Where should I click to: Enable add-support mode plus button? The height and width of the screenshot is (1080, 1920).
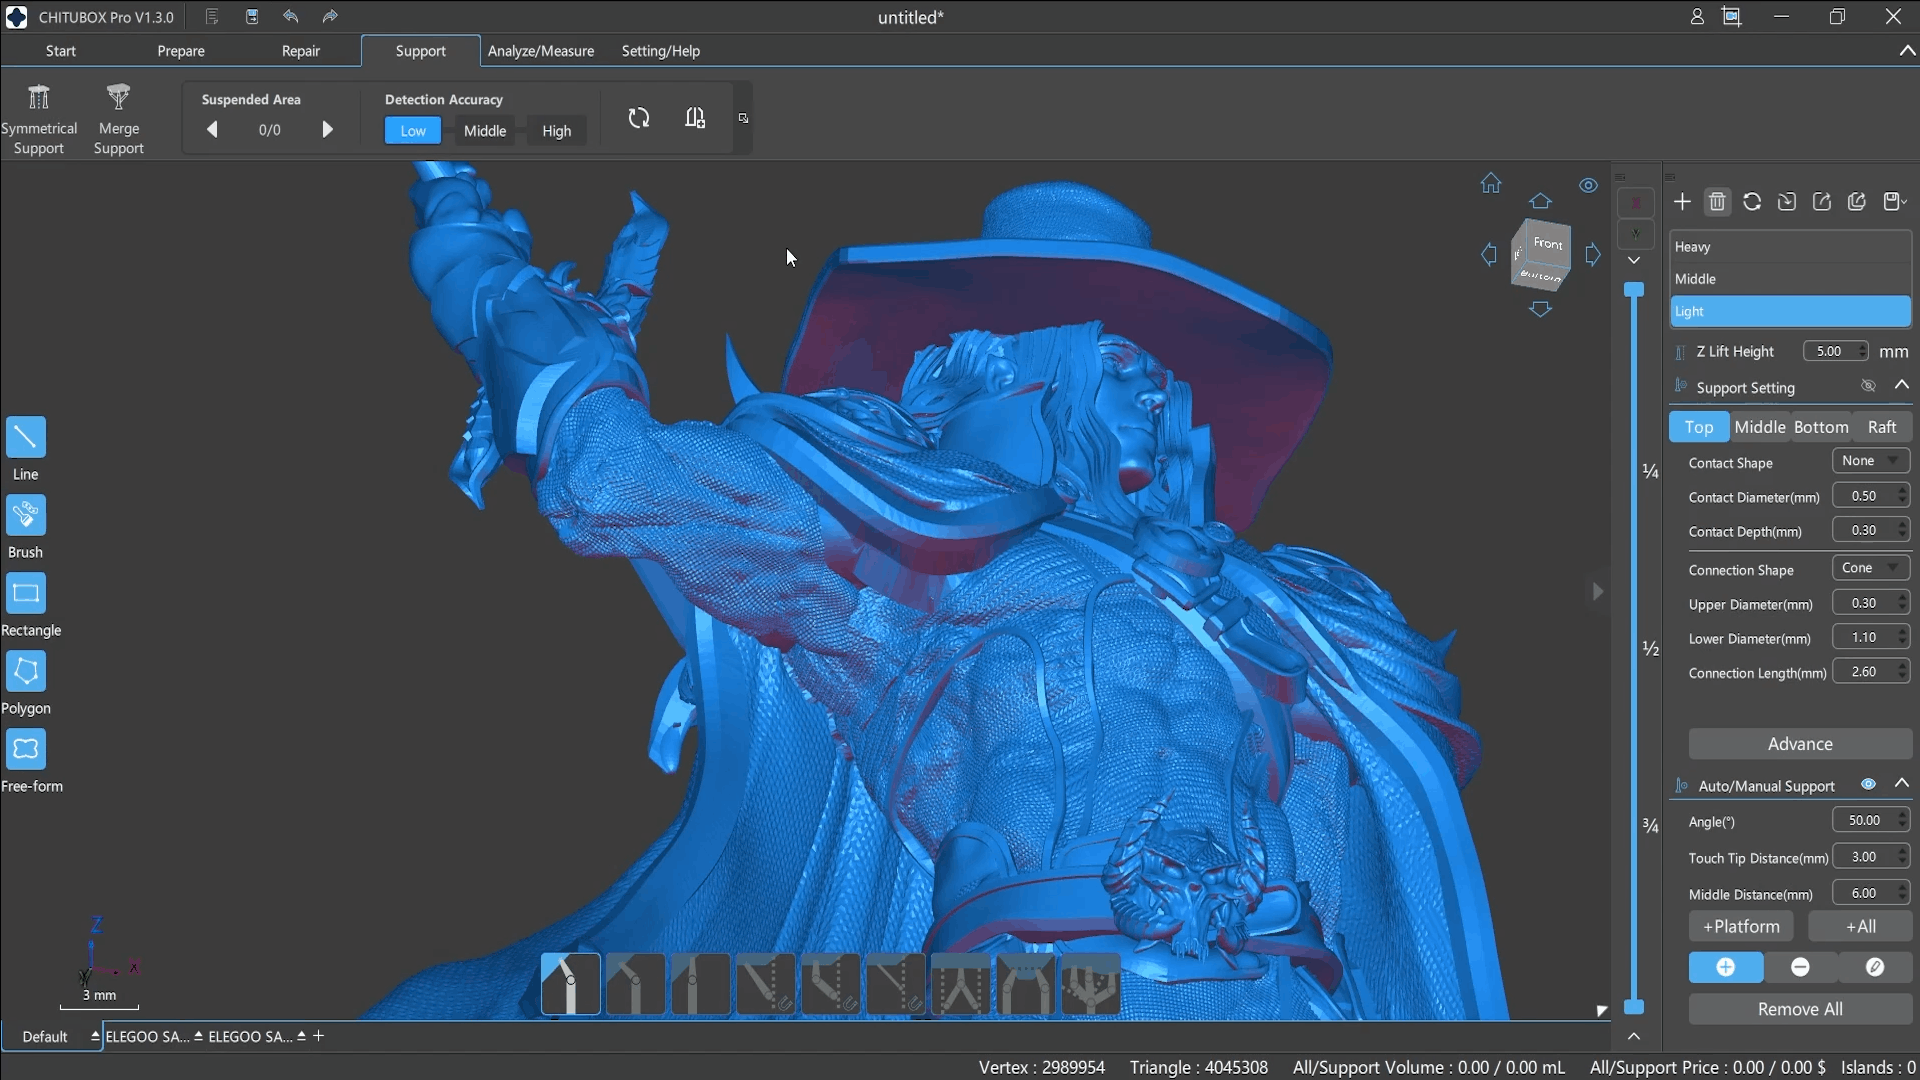point(1726,967)
